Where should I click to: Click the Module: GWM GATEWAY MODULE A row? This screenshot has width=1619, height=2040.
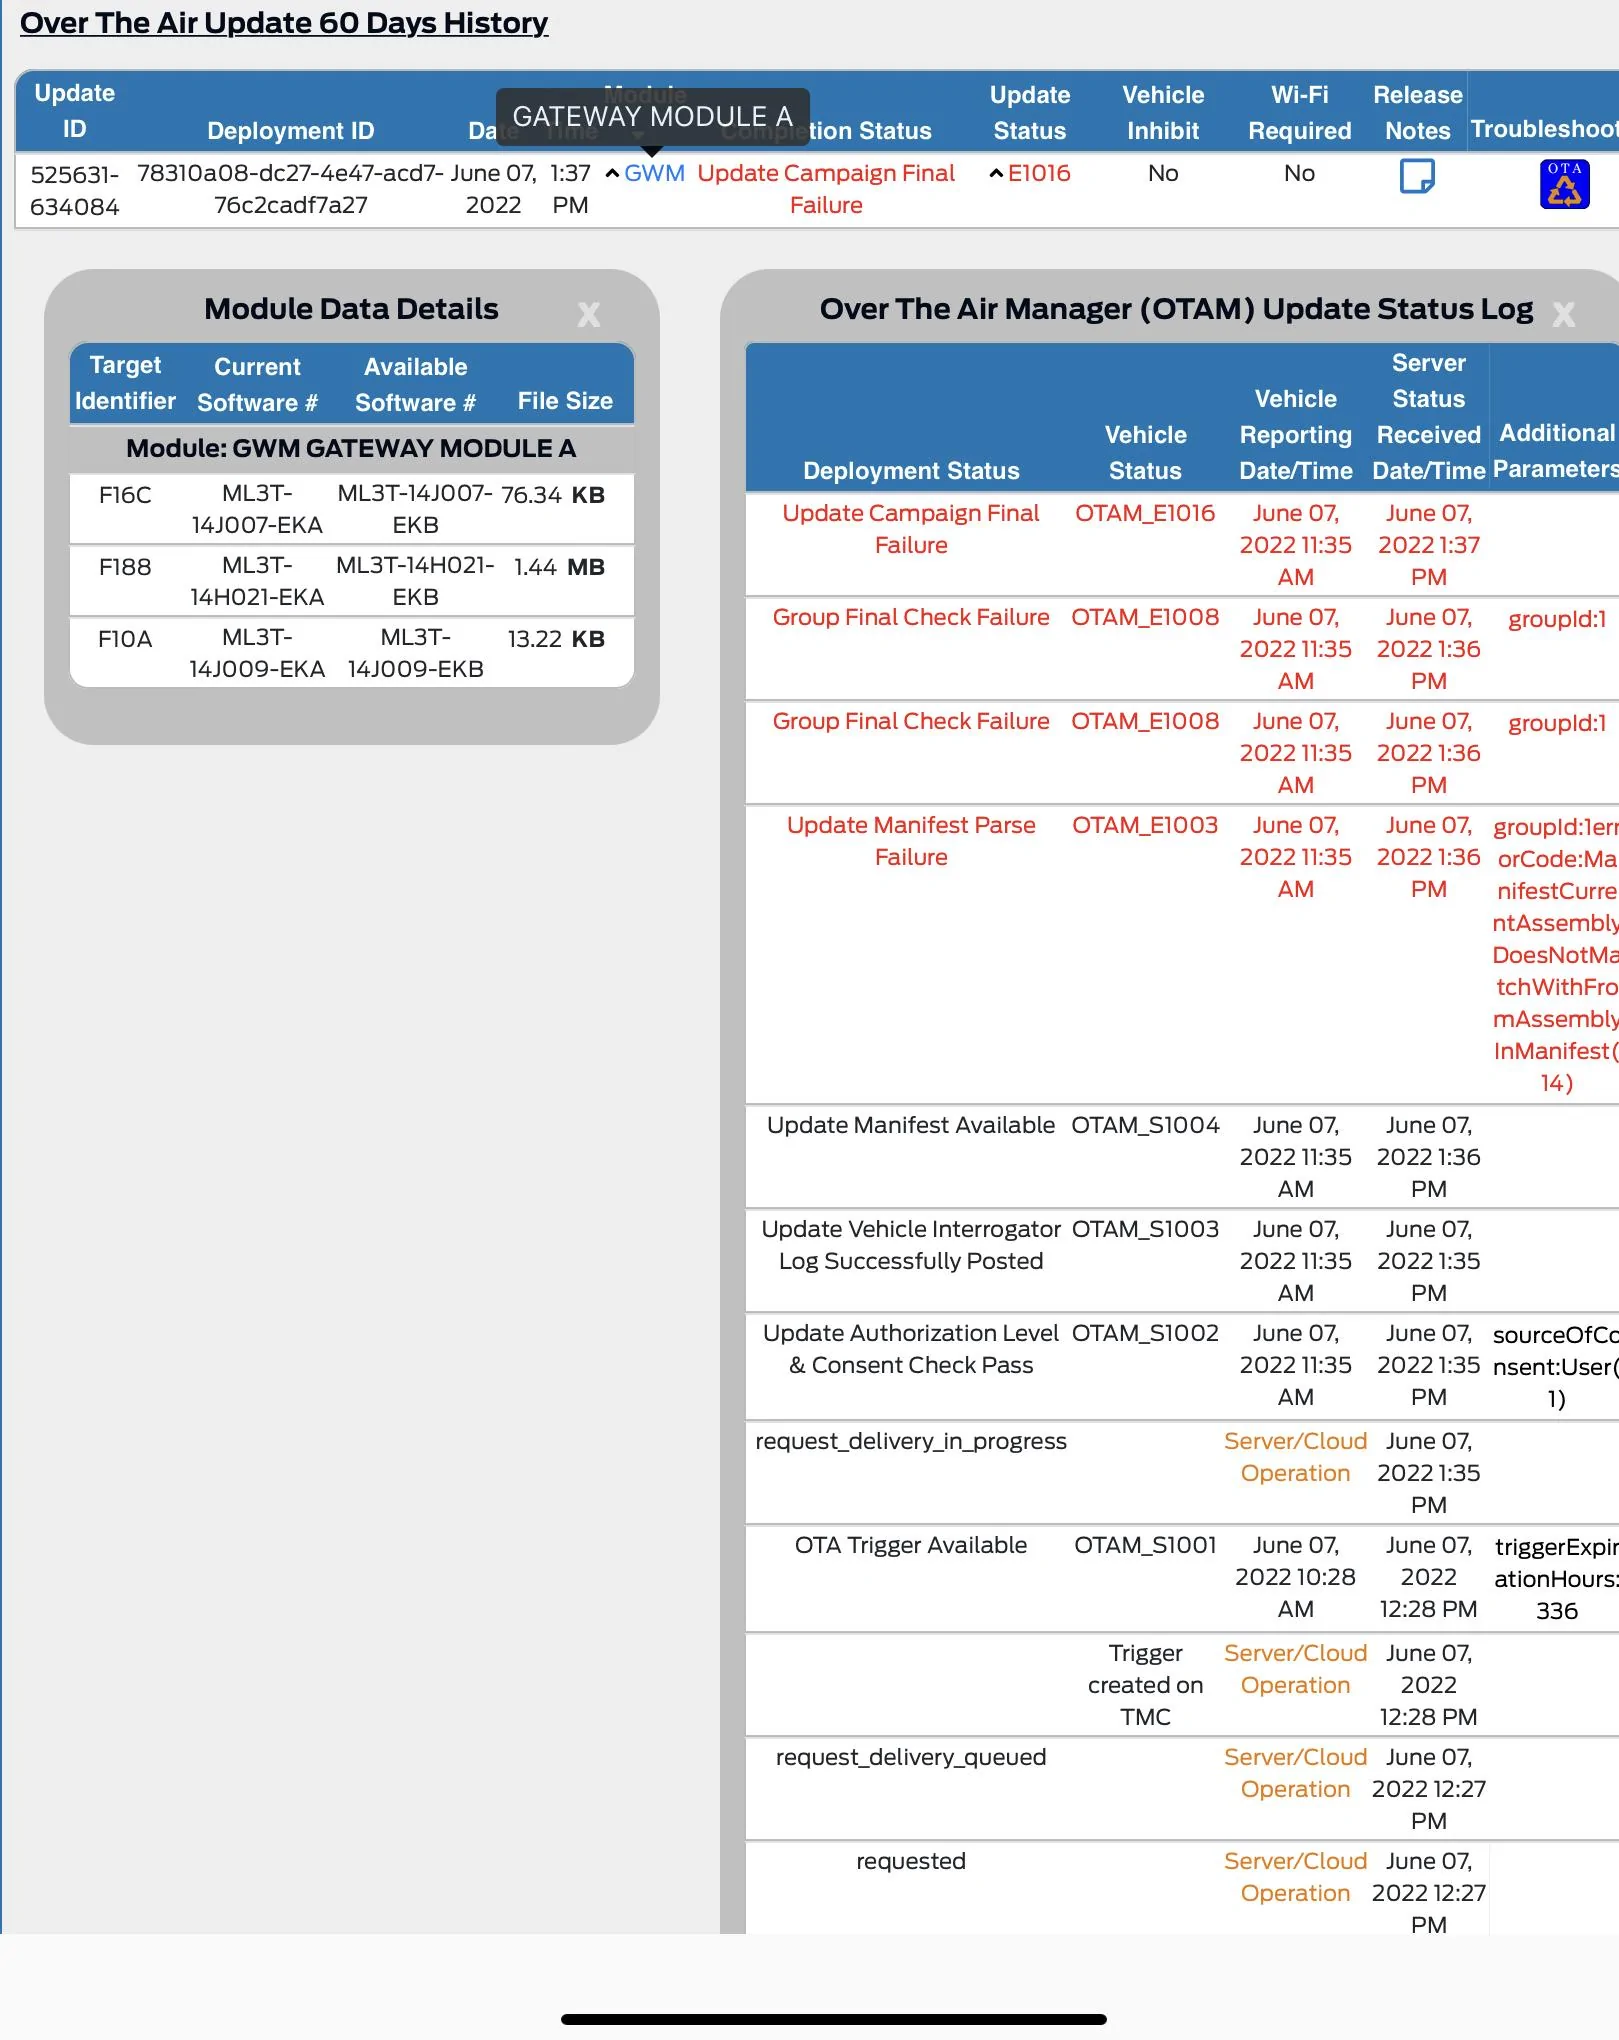click(x=351, y=449)
